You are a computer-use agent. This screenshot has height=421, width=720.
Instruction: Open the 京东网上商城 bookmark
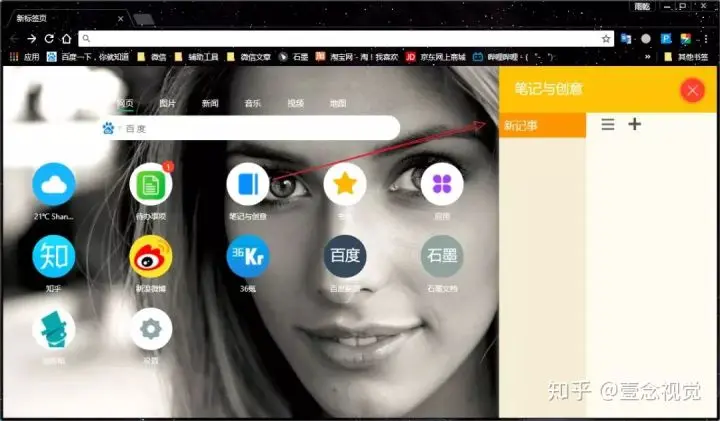point(435,57)
